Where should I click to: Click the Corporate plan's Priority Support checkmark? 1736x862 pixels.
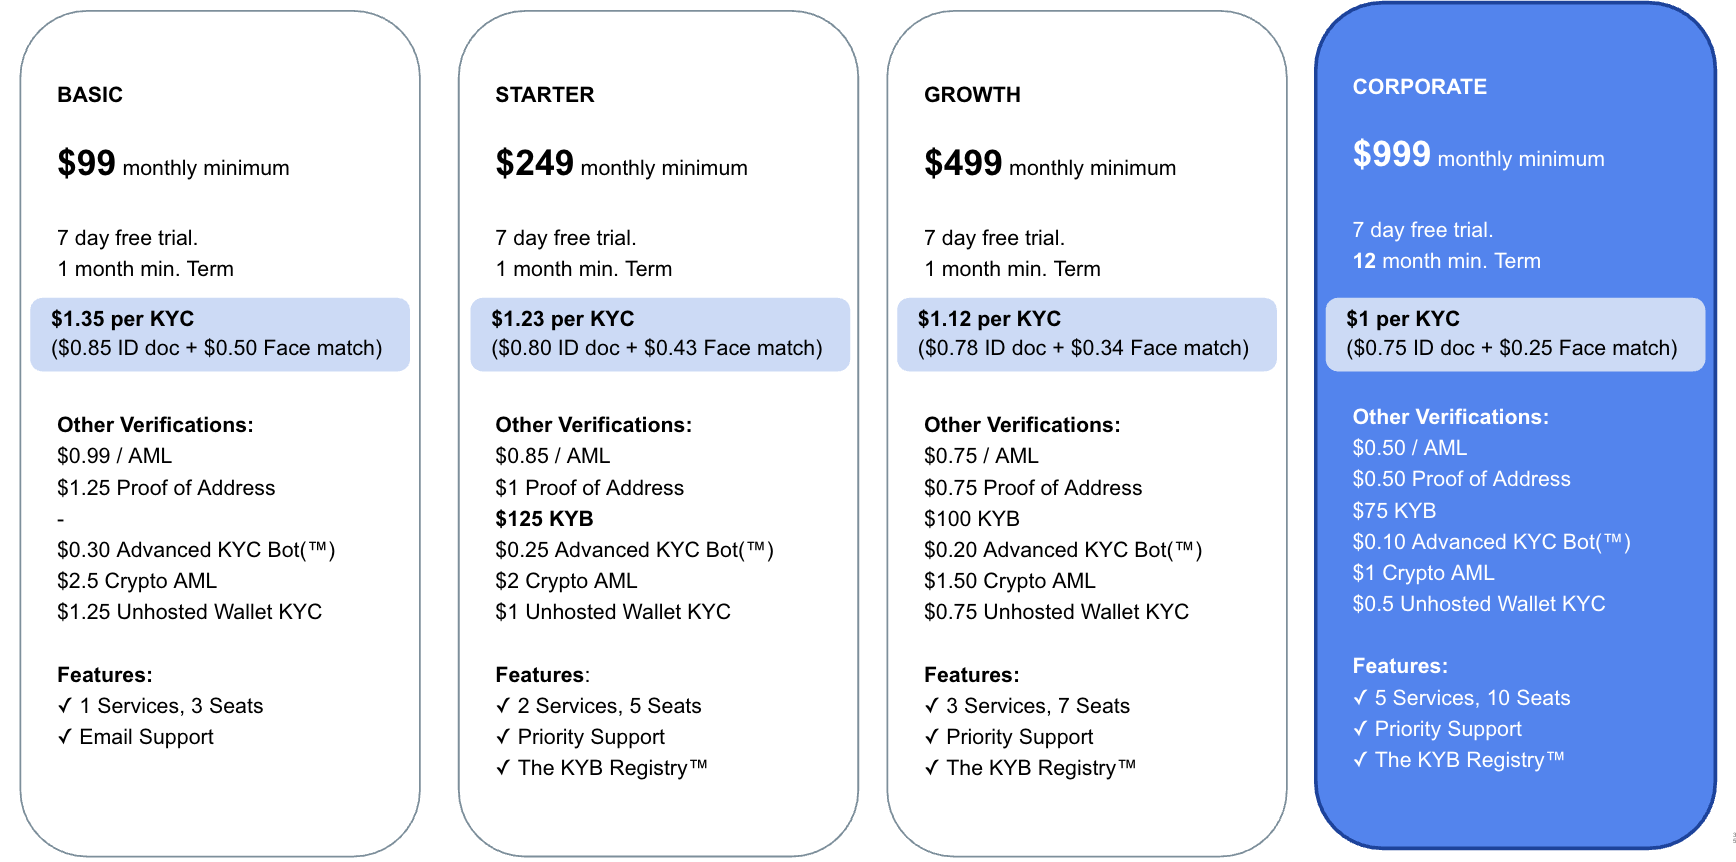pos(1360,729)
